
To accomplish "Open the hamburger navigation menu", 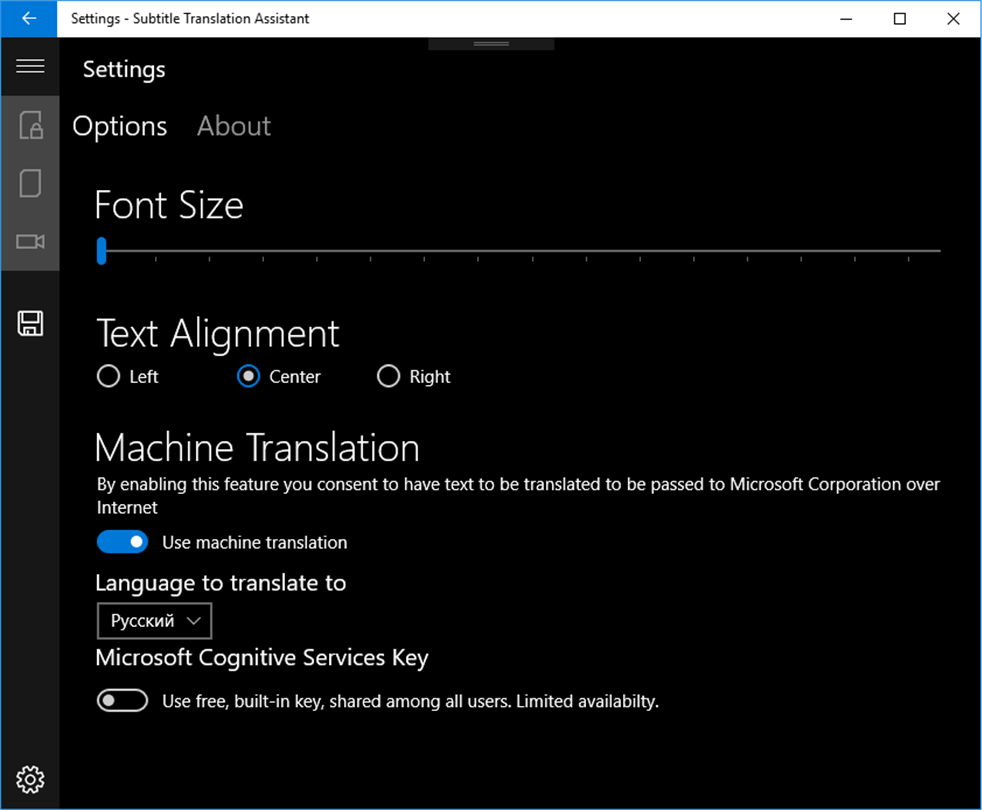I will (30, 67).
